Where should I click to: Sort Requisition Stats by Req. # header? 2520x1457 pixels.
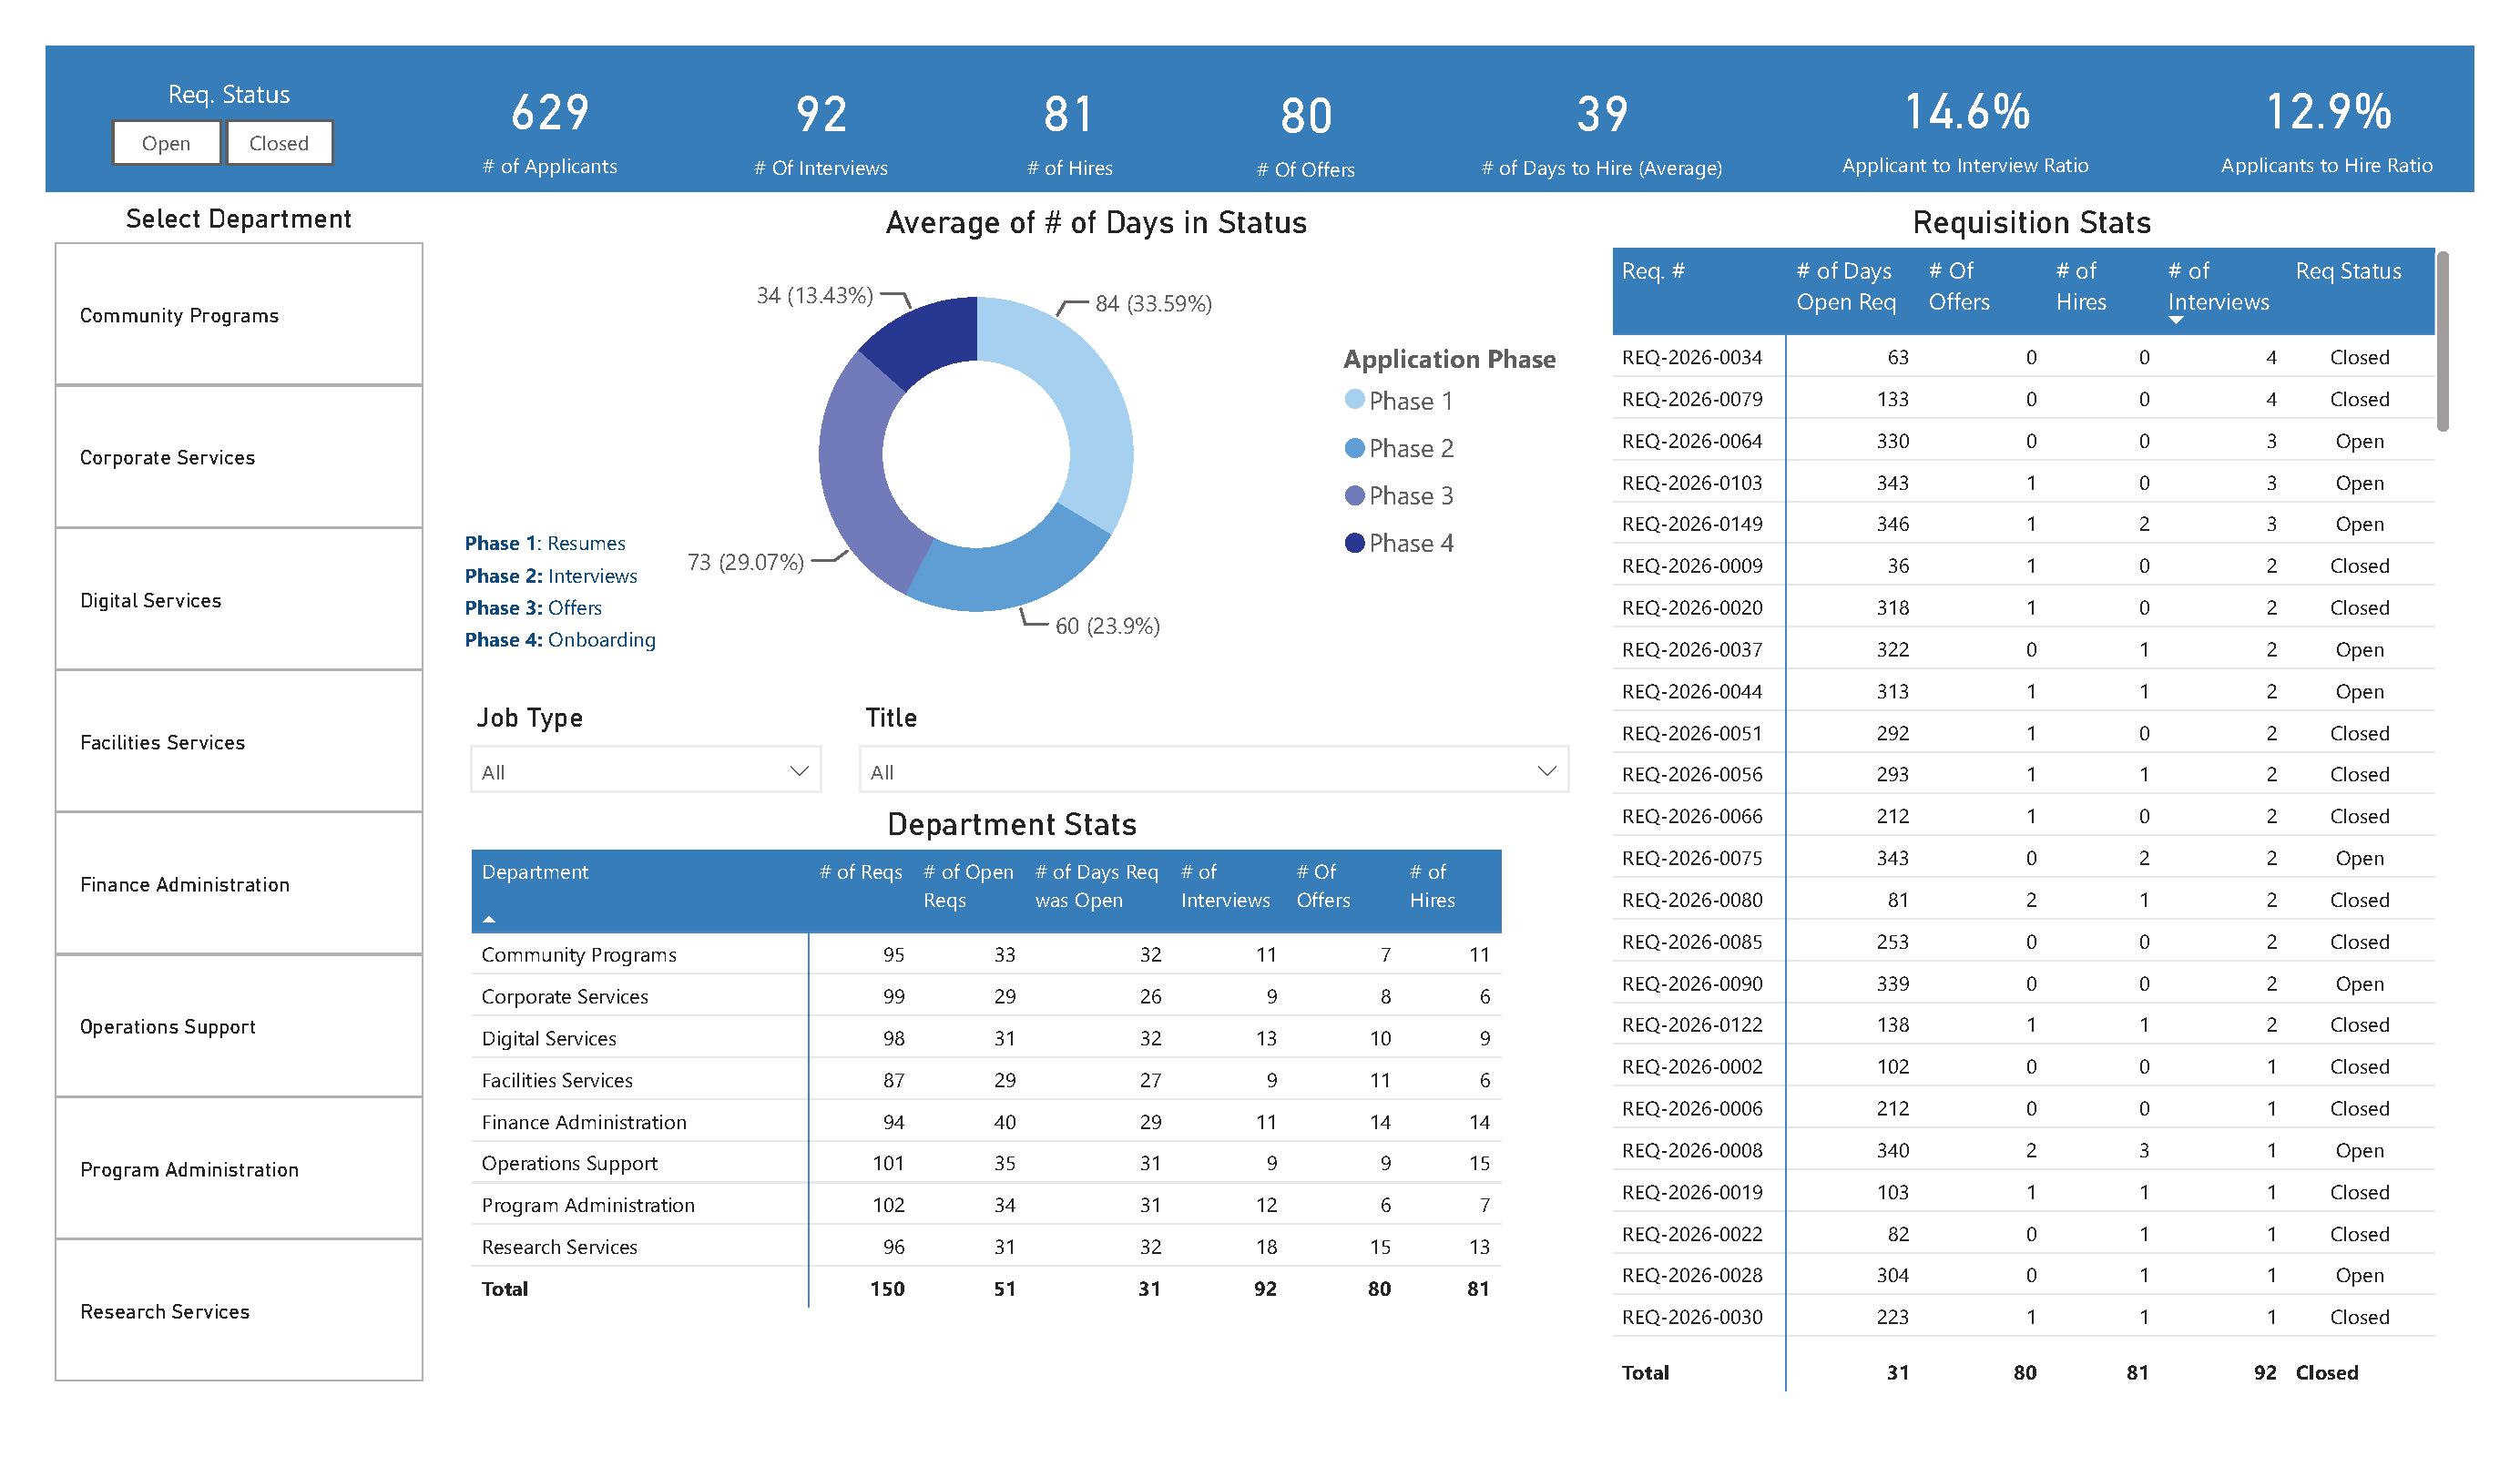pos(1653,271)
